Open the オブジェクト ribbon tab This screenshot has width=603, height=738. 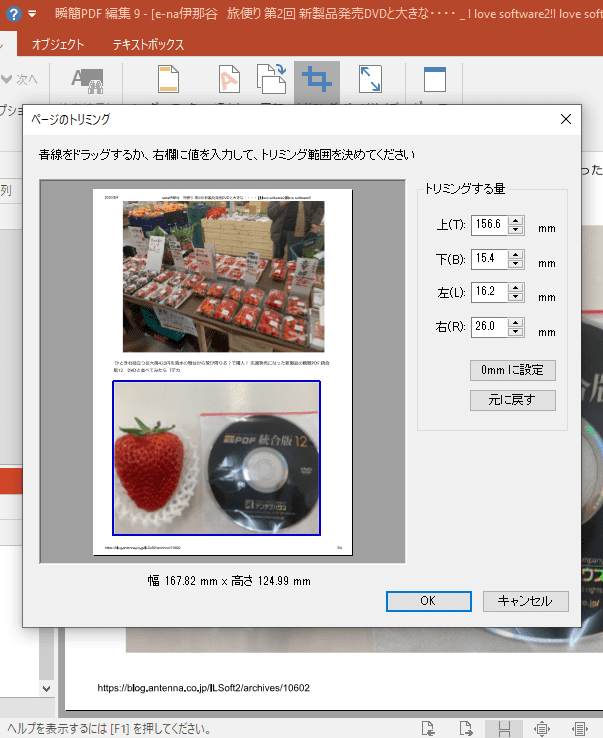[58, 45]
